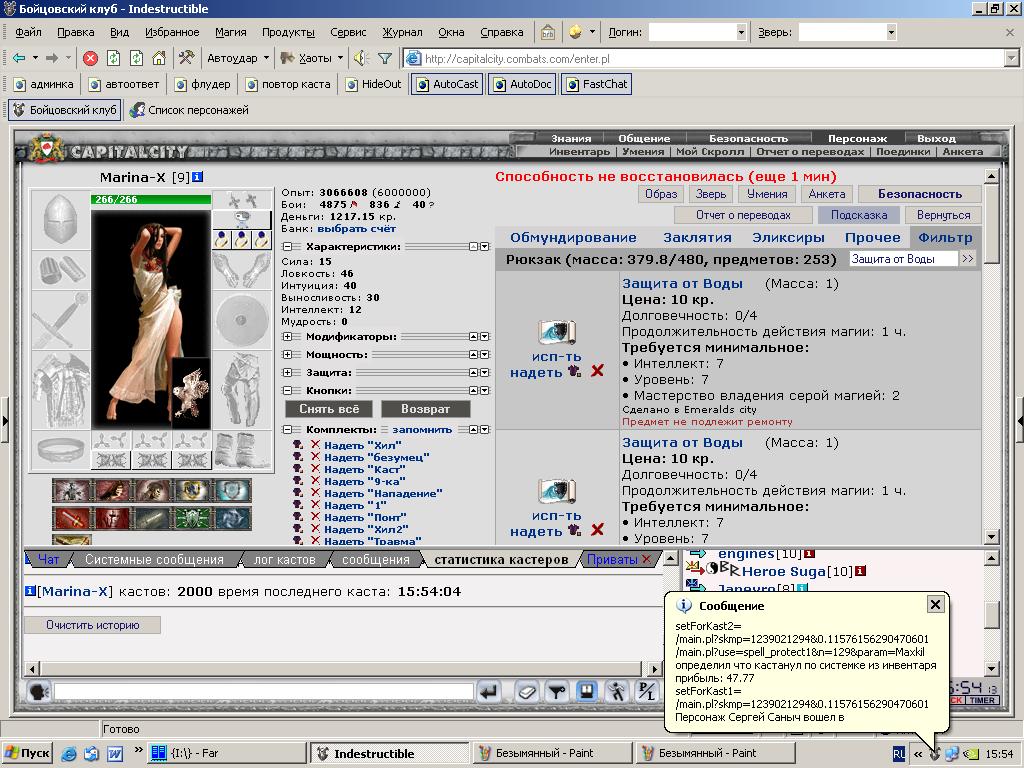Click the first green page refresh icon
Image resolution: width=1024 pixels, height=768 pixels.
point(114,58)
